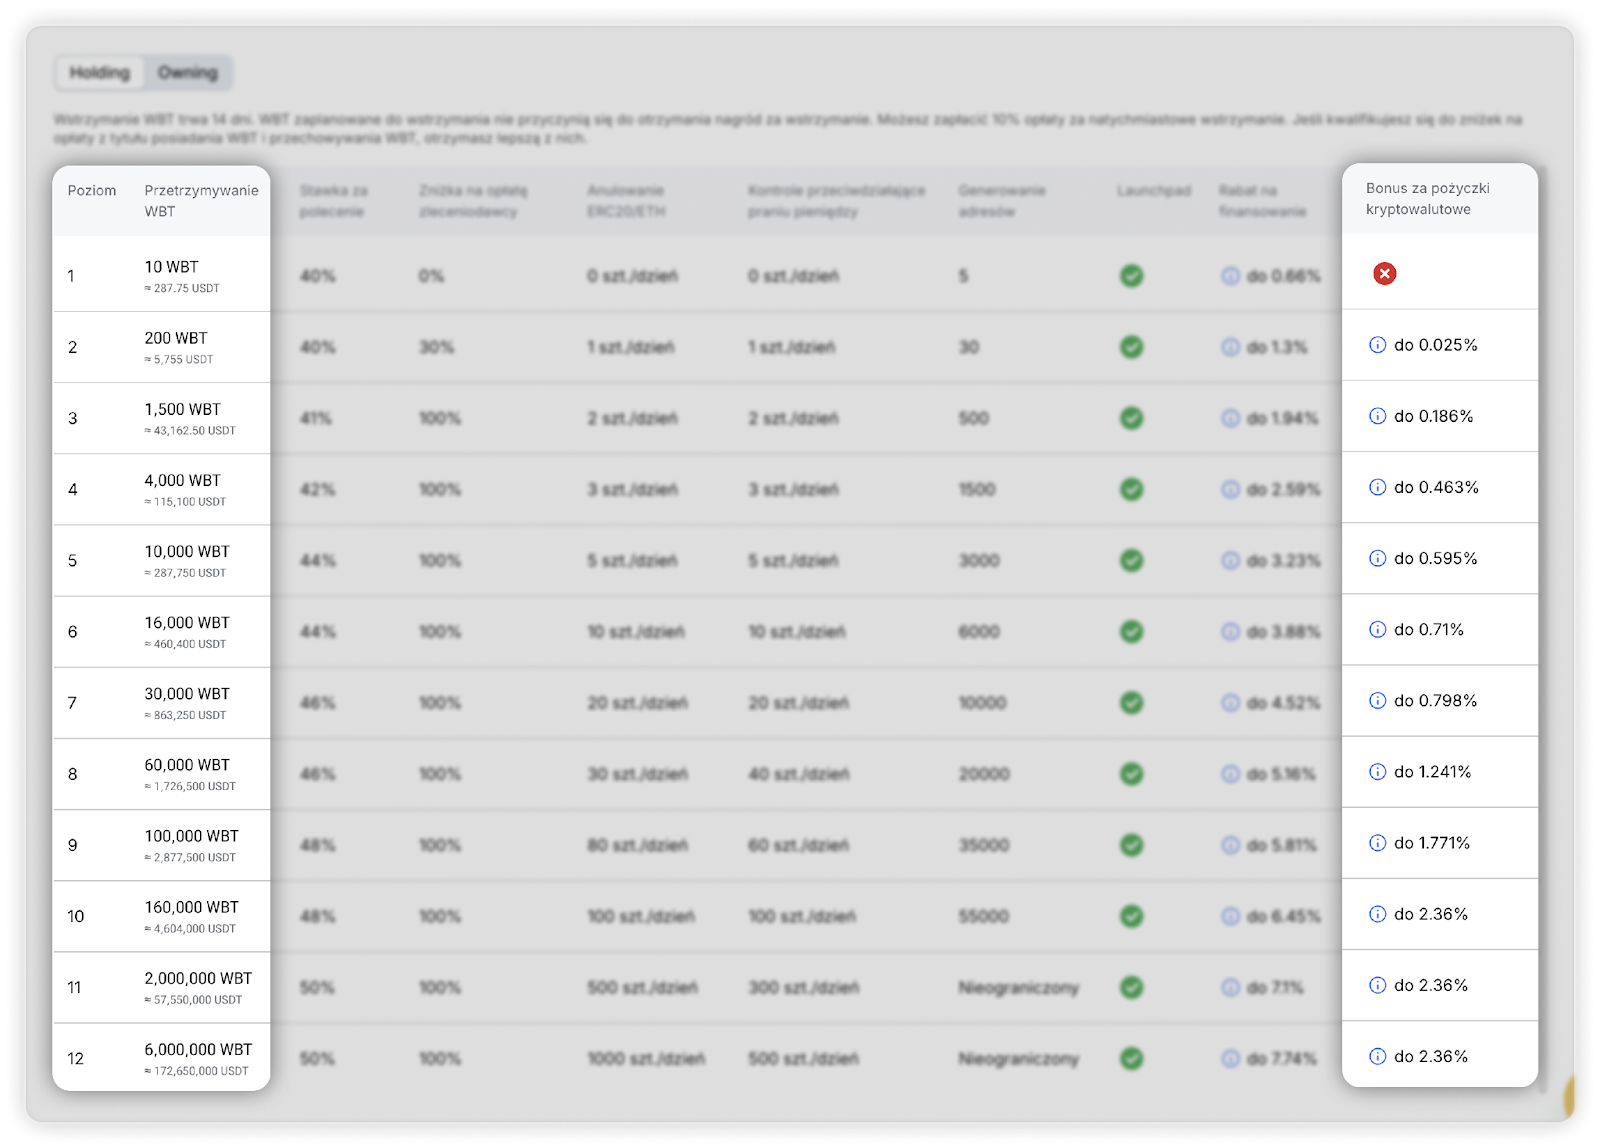
Task: Click info icon beside do 0.463% bonus
Action: coord(1377,487)
